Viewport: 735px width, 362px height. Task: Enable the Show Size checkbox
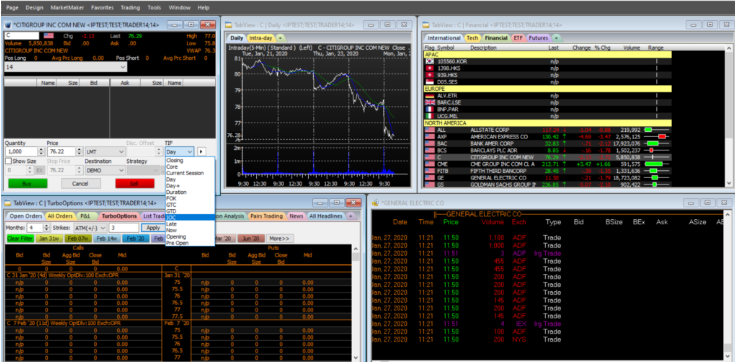[x=8, y=161]
